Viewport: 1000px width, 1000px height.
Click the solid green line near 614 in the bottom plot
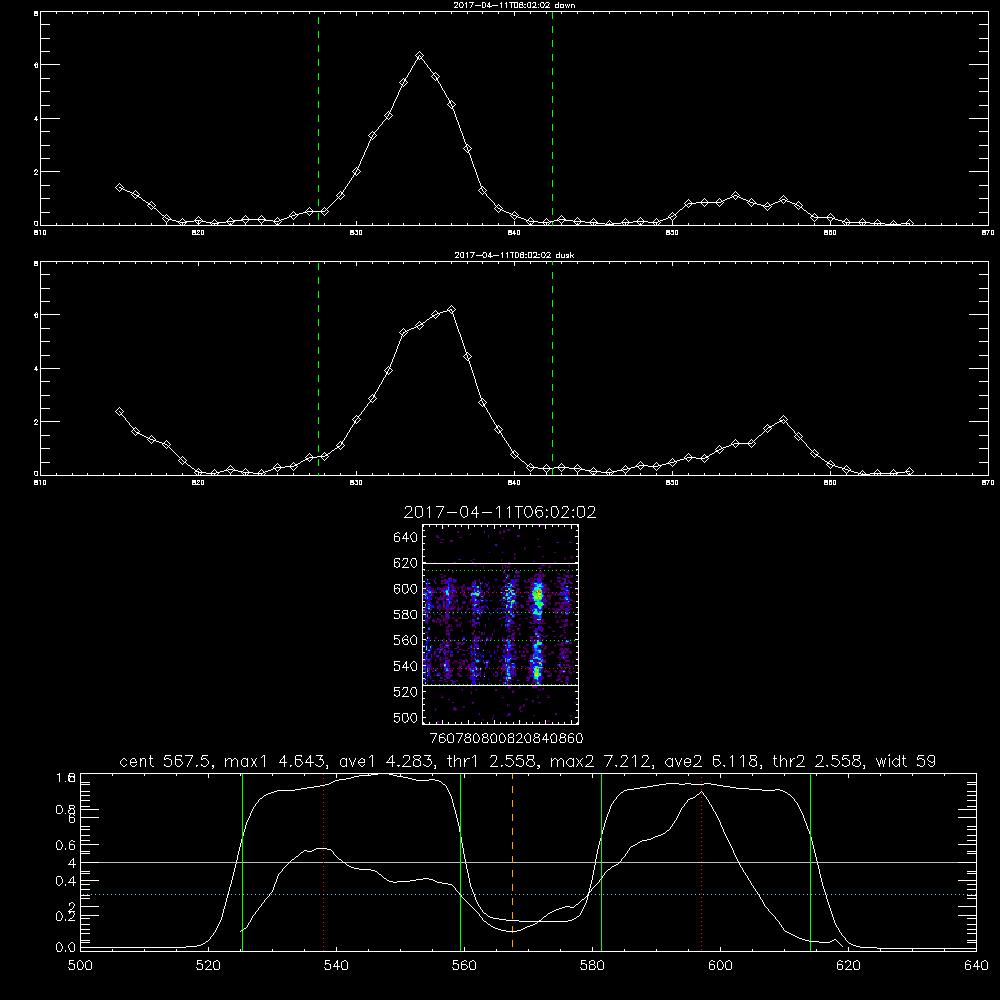(811, 861)
